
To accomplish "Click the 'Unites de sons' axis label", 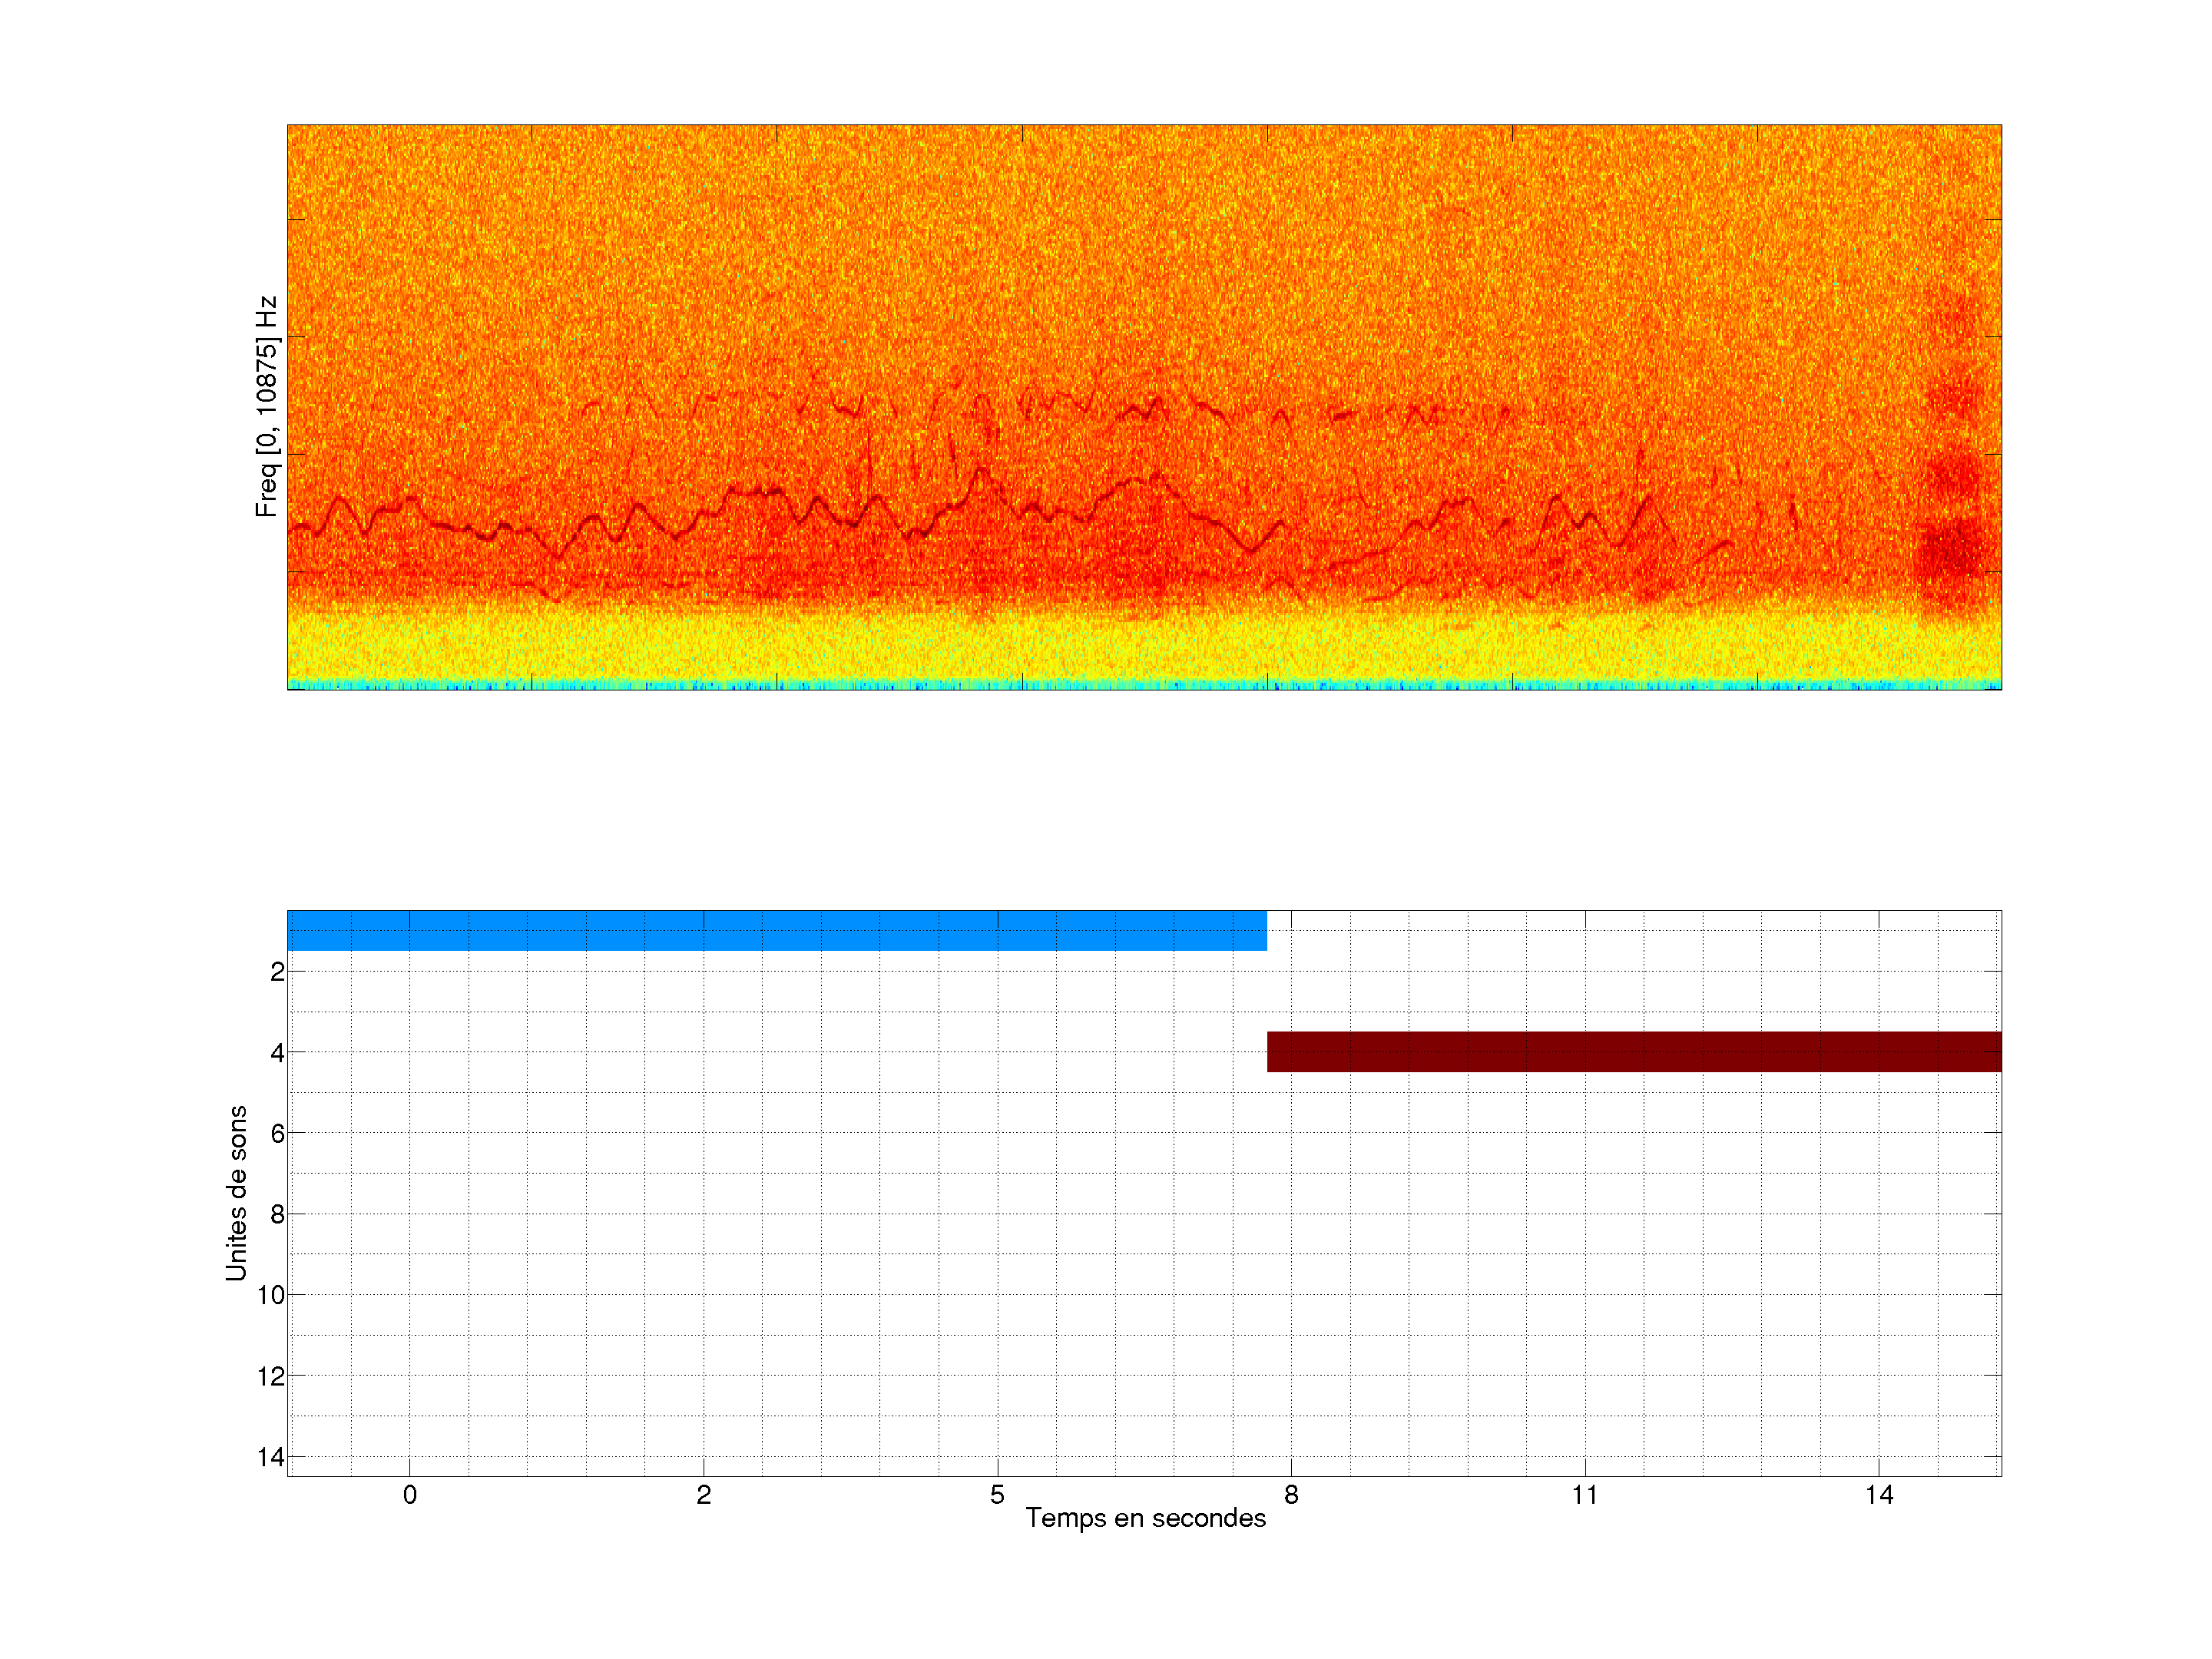I will pos(236,1193).
